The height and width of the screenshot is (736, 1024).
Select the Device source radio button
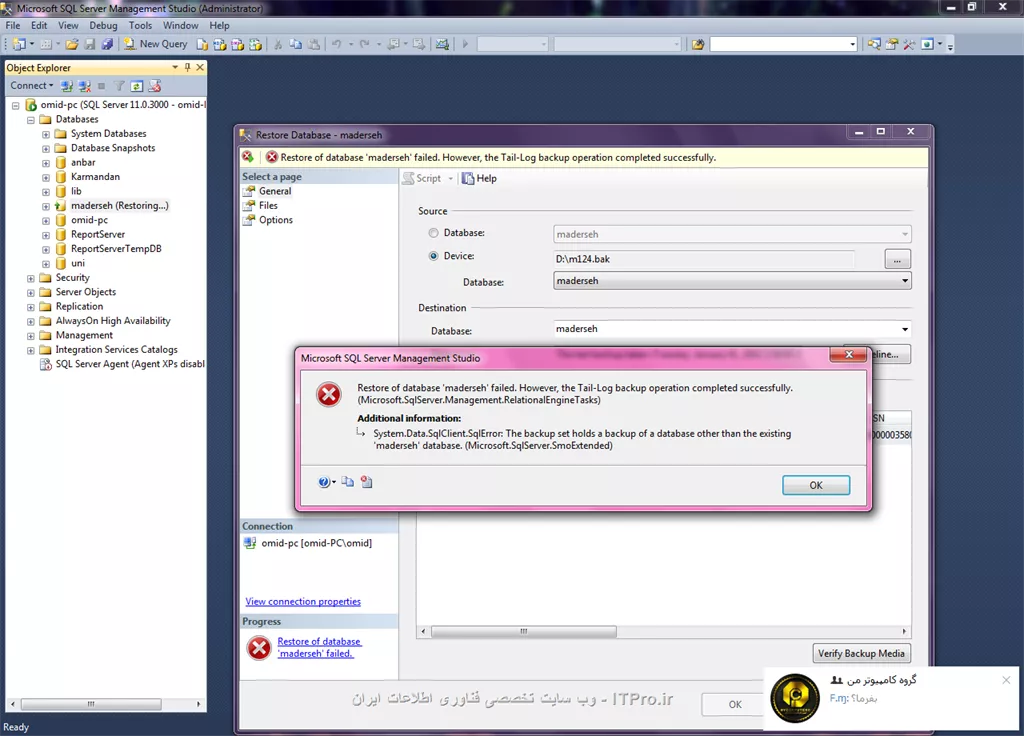click(433, 256)
